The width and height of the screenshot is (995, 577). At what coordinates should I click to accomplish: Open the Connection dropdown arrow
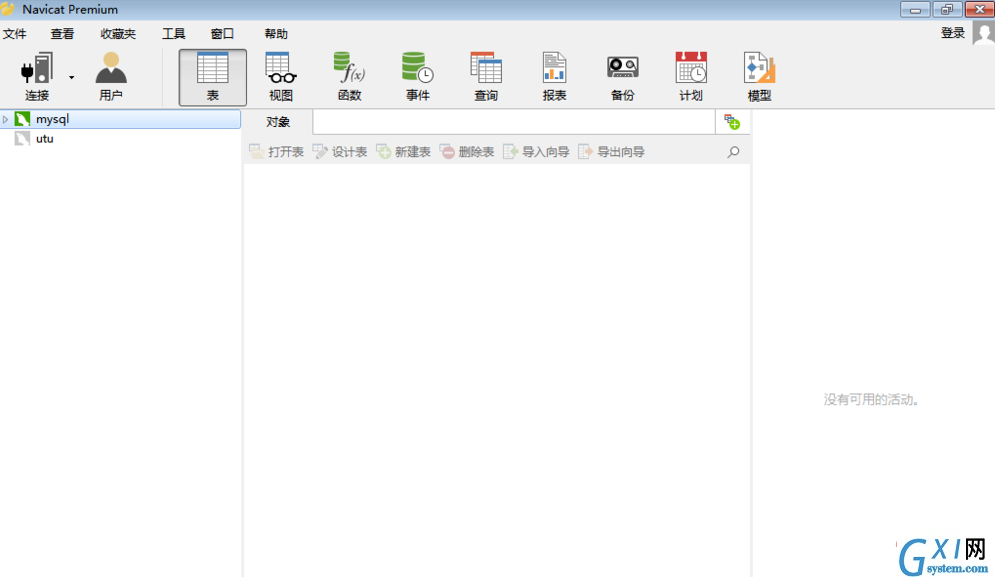(x=72, y=77)
